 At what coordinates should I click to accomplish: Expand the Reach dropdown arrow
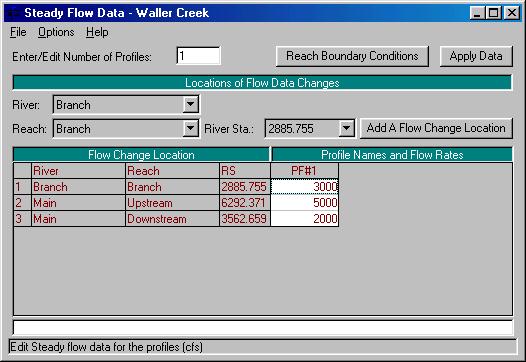point(190,128)
